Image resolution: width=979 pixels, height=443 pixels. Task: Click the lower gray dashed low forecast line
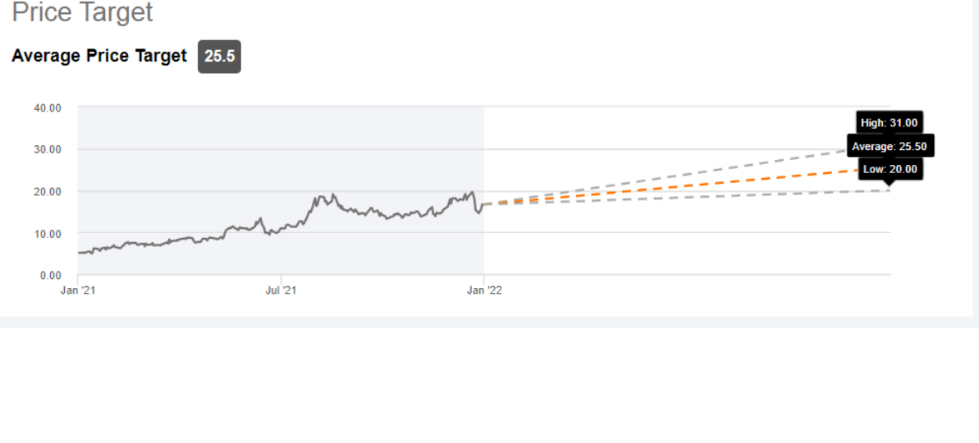(687, 197)
